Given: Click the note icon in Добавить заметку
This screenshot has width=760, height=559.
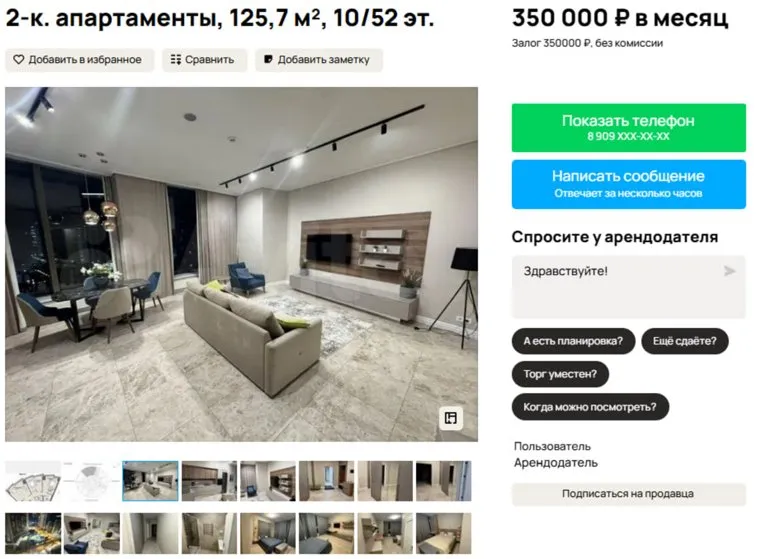Looking at the screenshot, I should pyautogui.click(x=268, y=59).
